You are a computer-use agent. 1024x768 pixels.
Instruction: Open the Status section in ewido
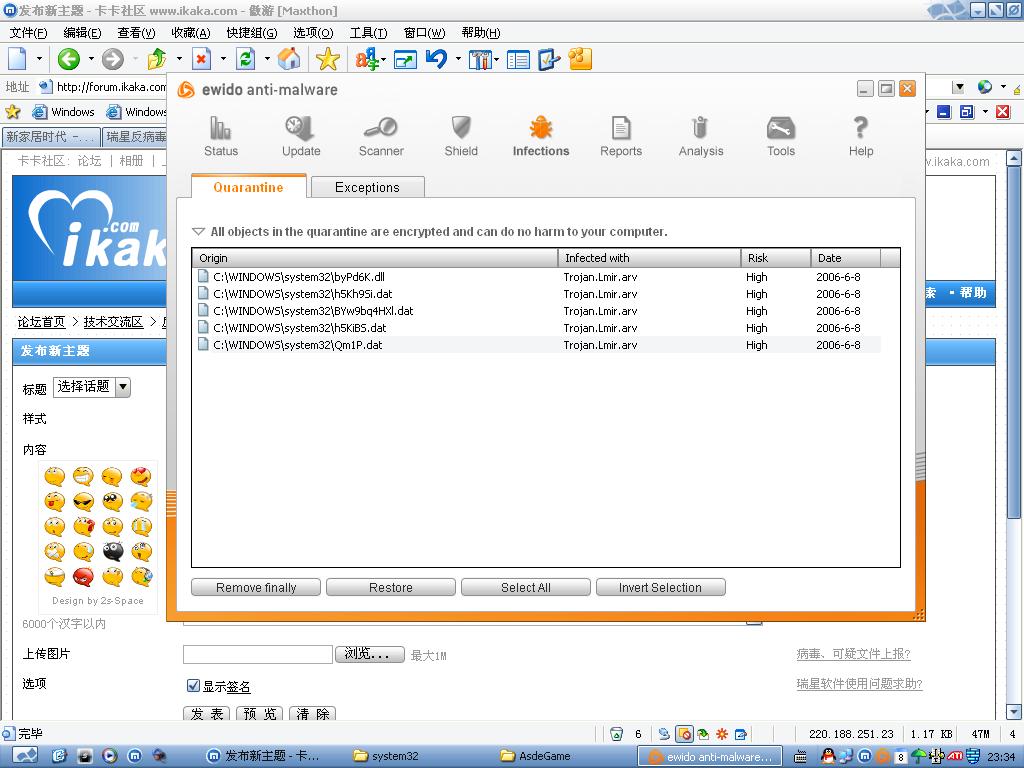221,136
